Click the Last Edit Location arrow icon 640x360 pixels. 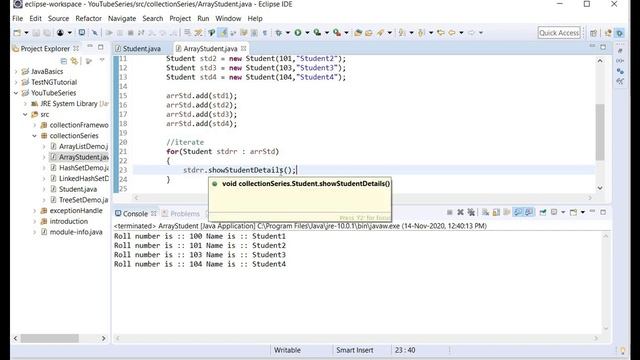tap(440, 33)
